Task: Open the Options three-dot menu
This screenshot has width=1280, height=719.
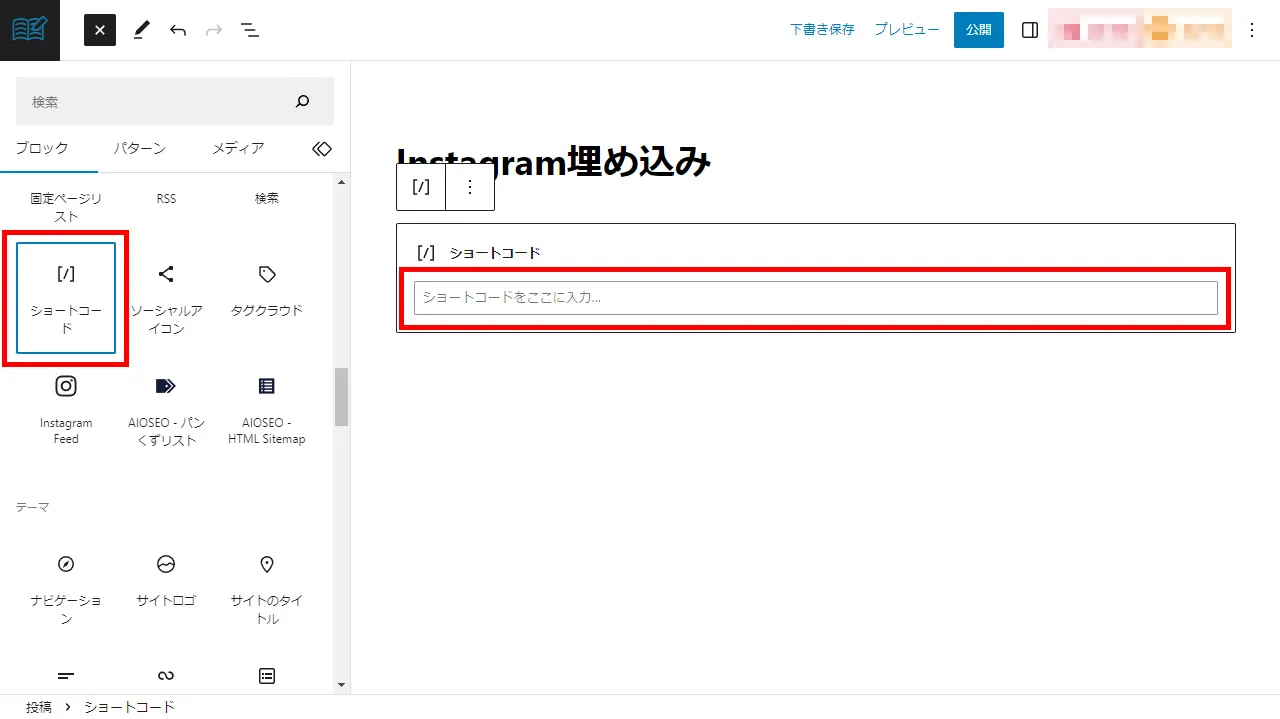Action: pos(1252,30)
